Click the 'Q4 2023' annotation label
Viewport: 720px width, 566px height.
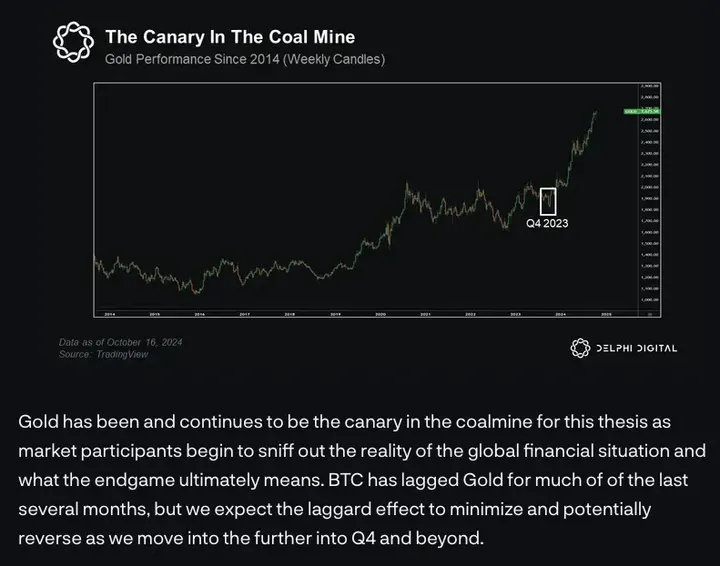point(547,223)
